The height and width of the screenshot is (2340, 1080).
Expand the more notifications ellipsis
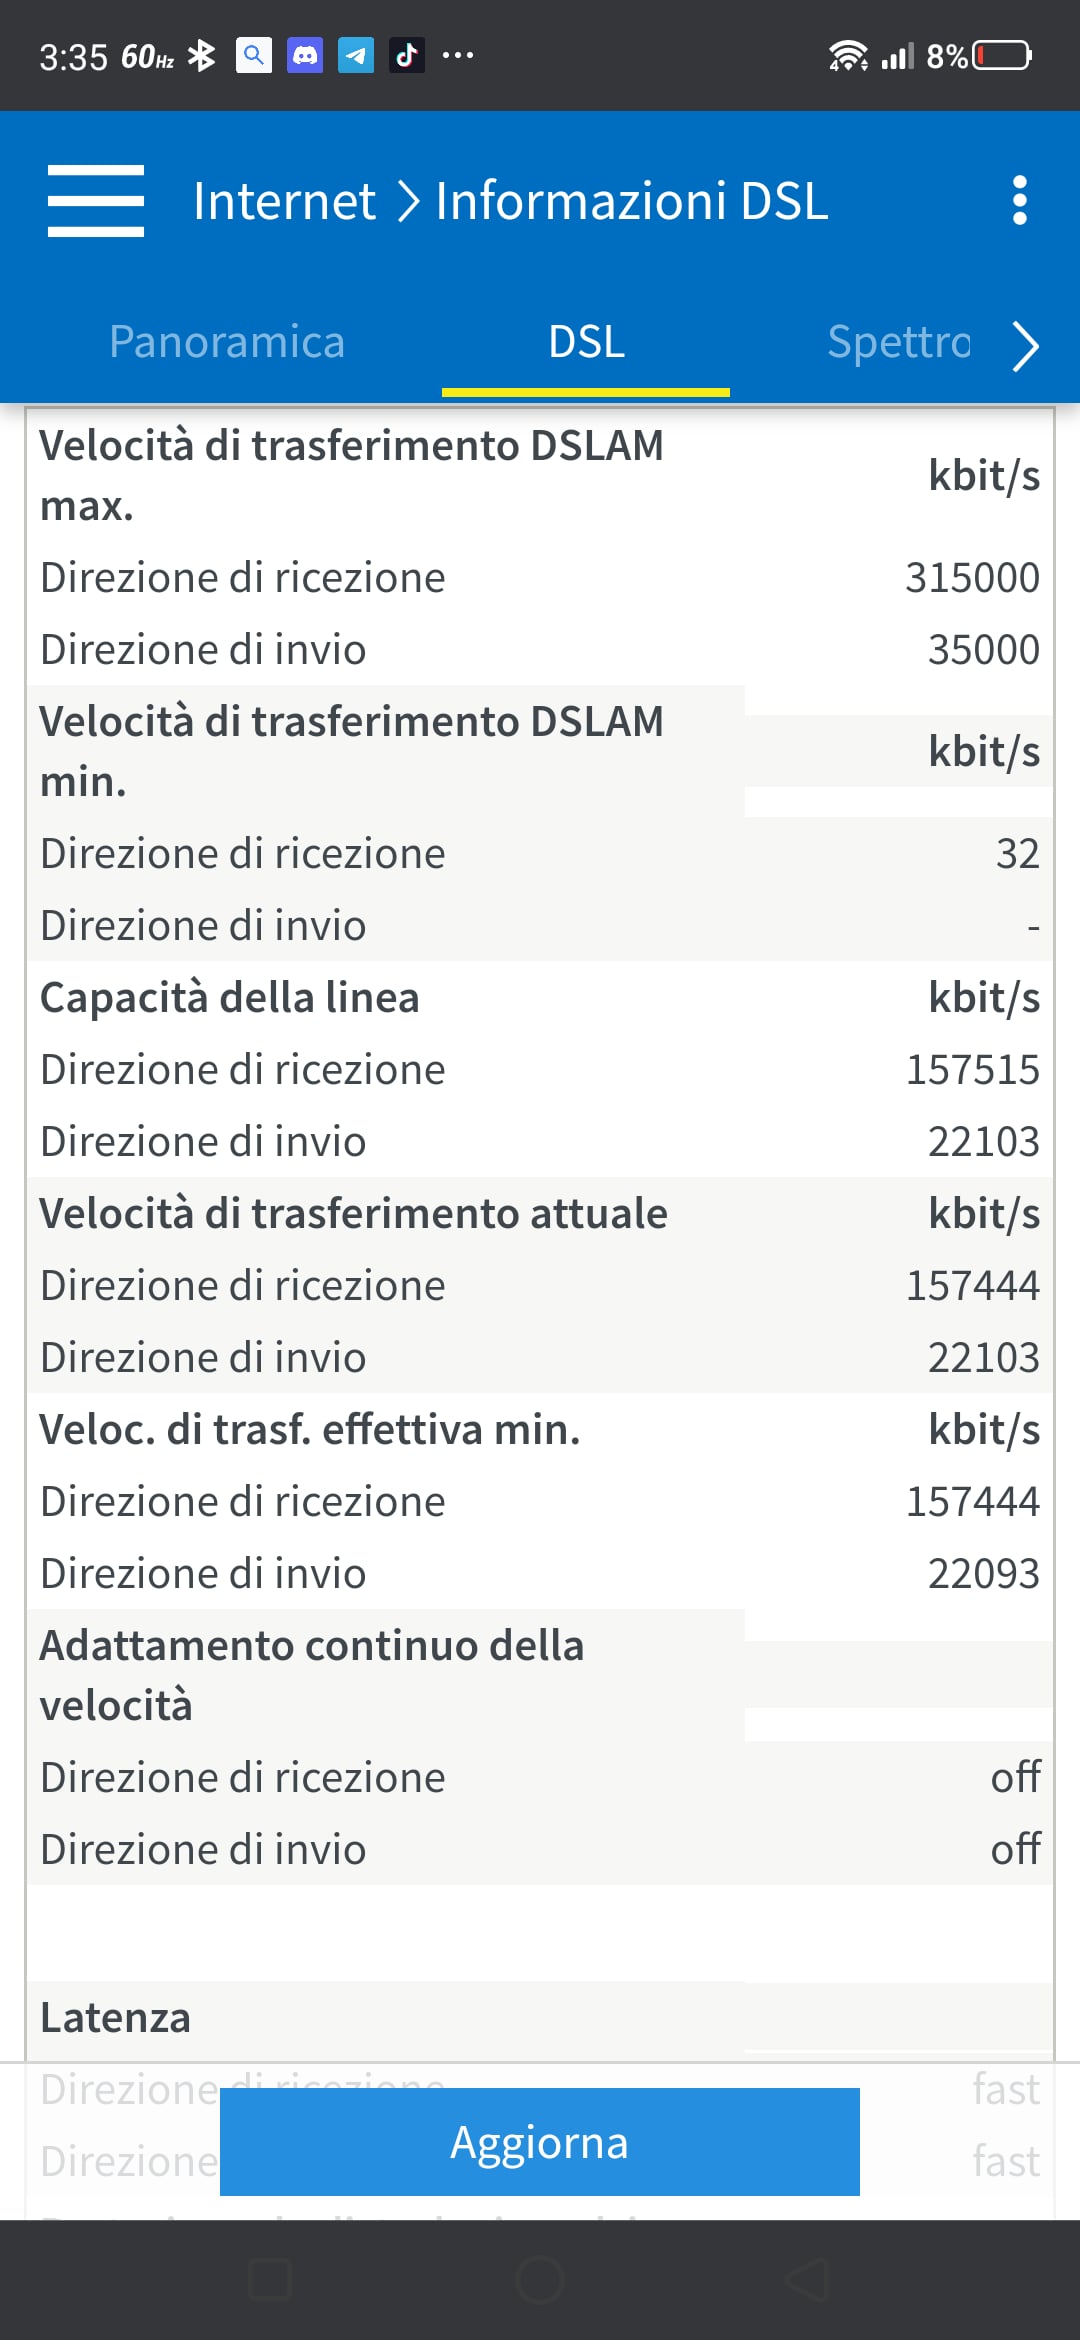458,55
